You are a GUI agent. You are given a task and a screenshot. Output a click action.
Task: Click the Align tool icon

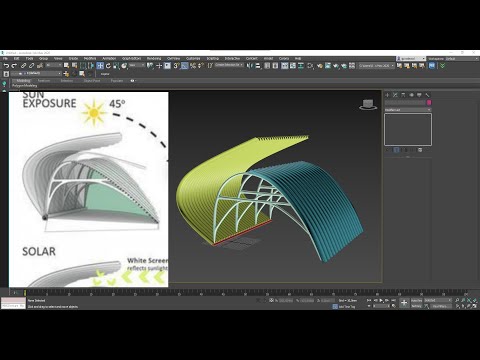click(x=258, y=66)
